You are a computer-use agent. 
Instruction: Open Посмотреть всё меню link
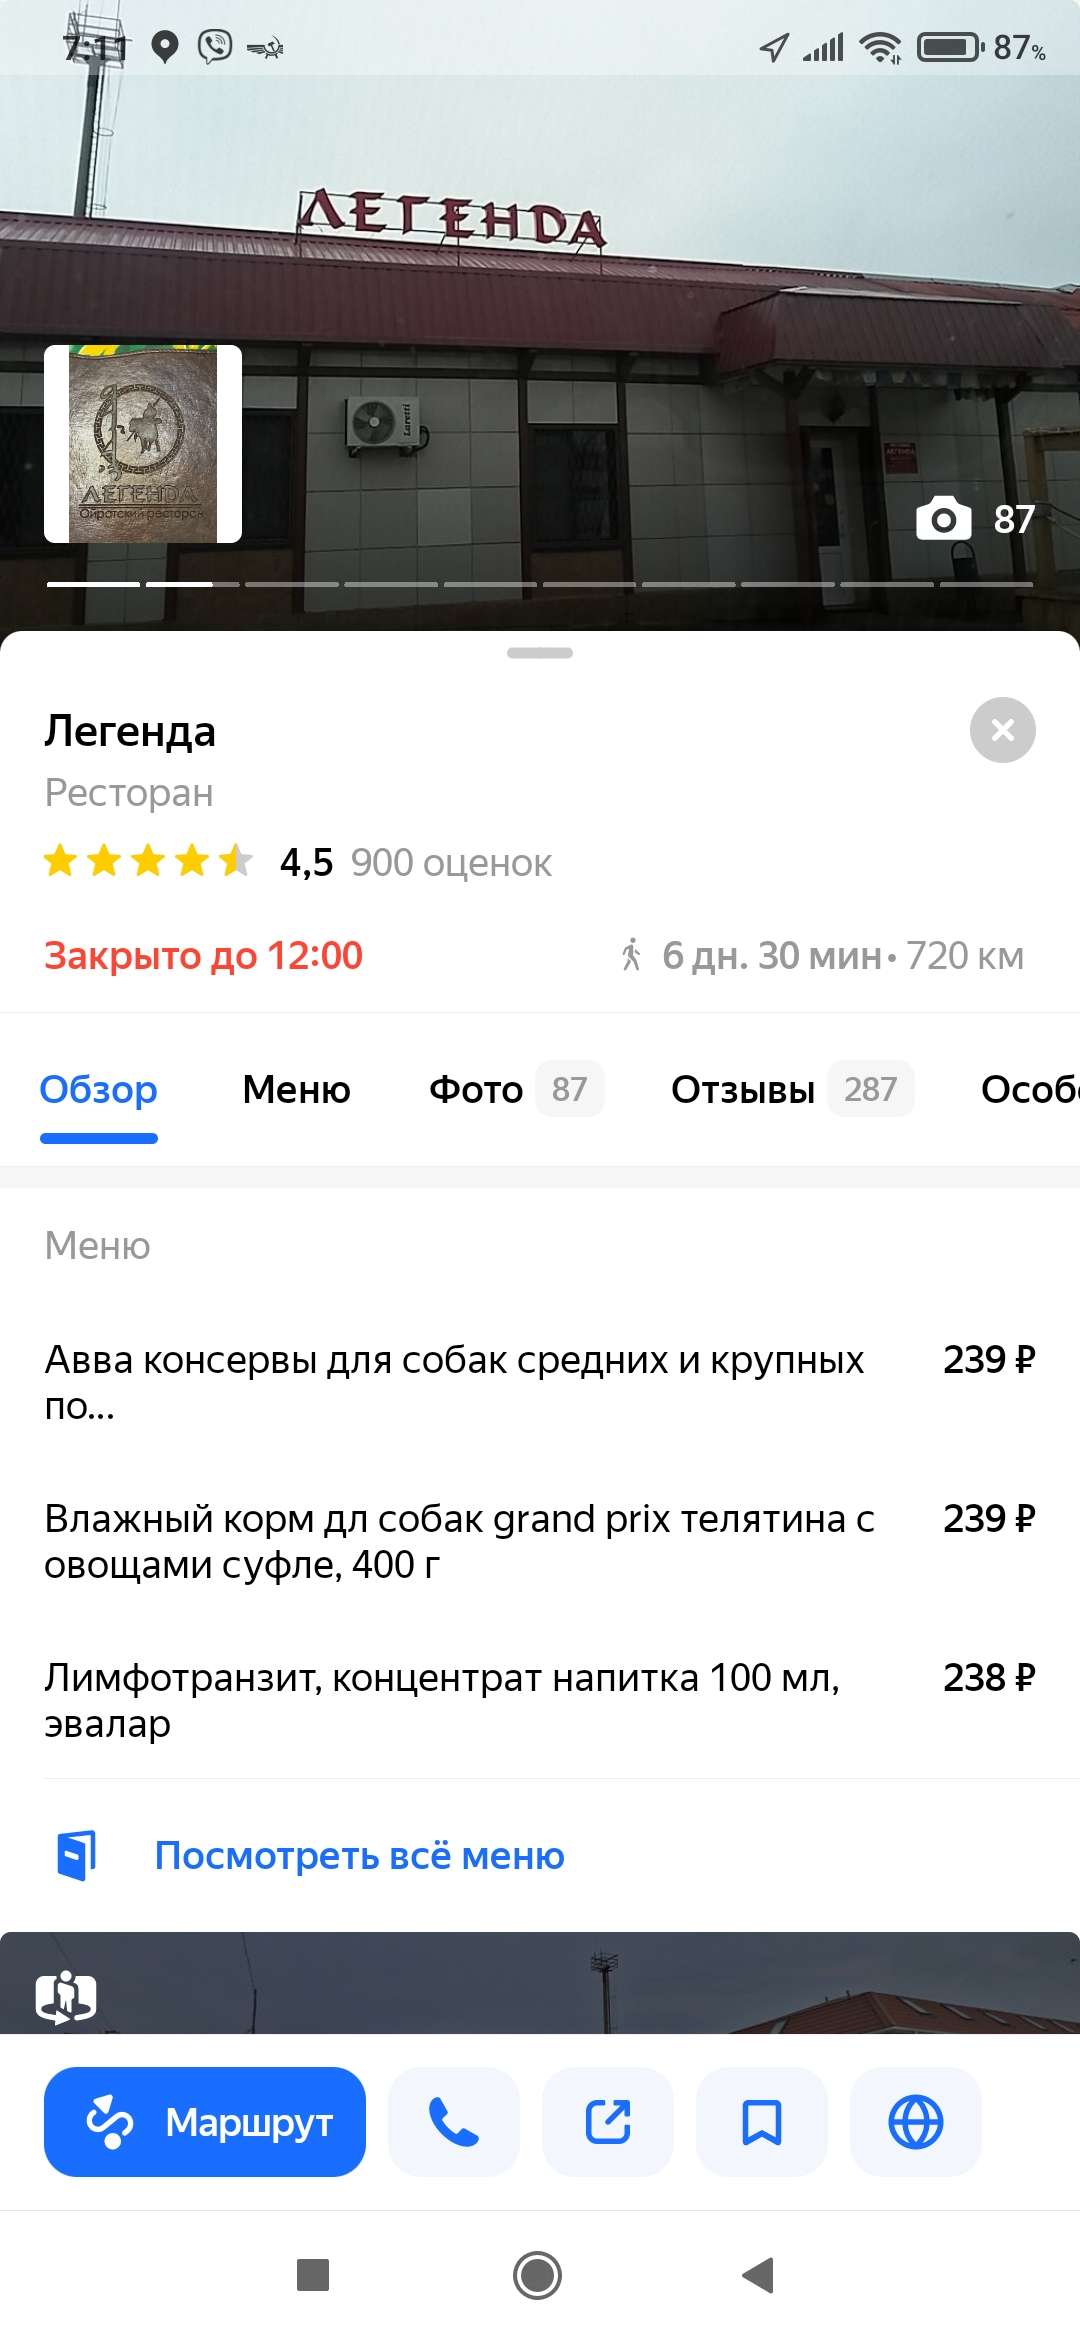click(359, 1856)
